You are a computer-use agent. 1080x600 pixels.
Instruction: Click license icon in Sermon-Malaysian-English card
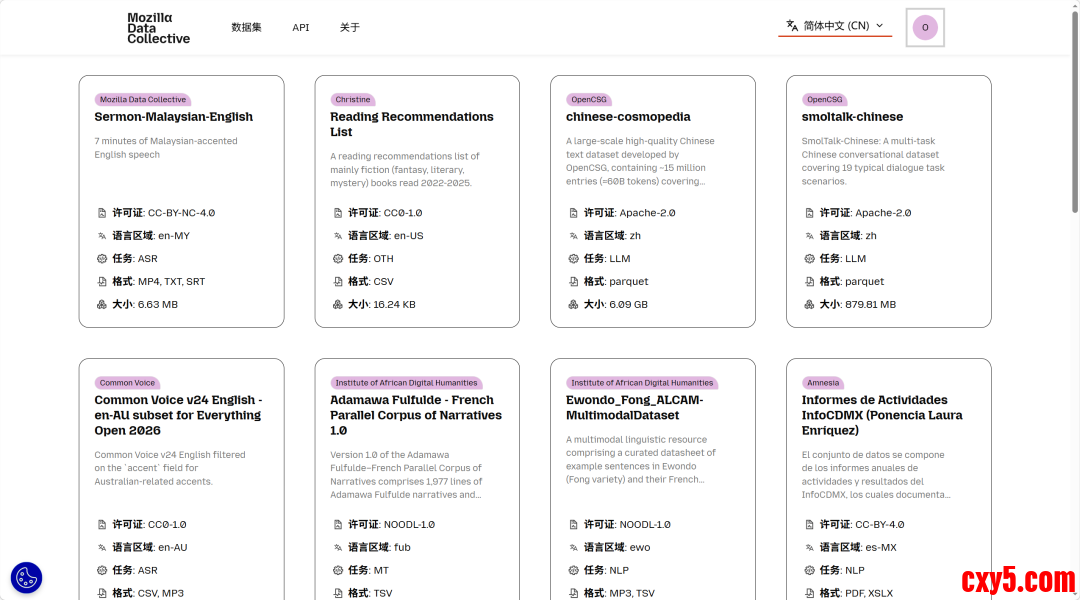tap(102, 213)
